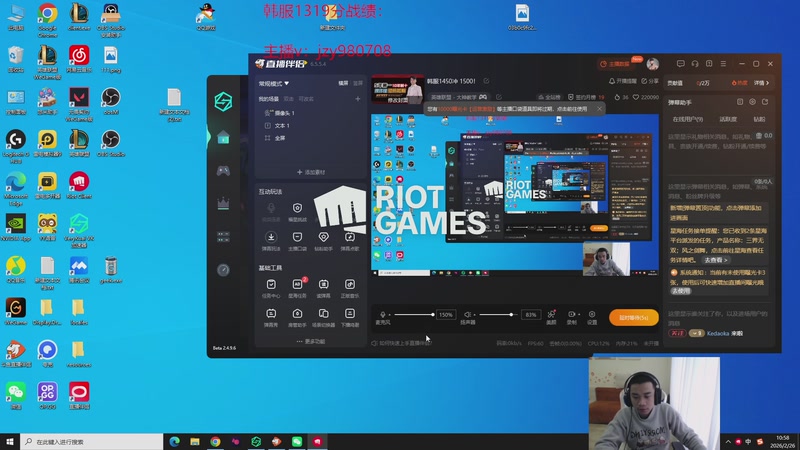Open the 钻粉助手 tool

[x=323, y=241]
